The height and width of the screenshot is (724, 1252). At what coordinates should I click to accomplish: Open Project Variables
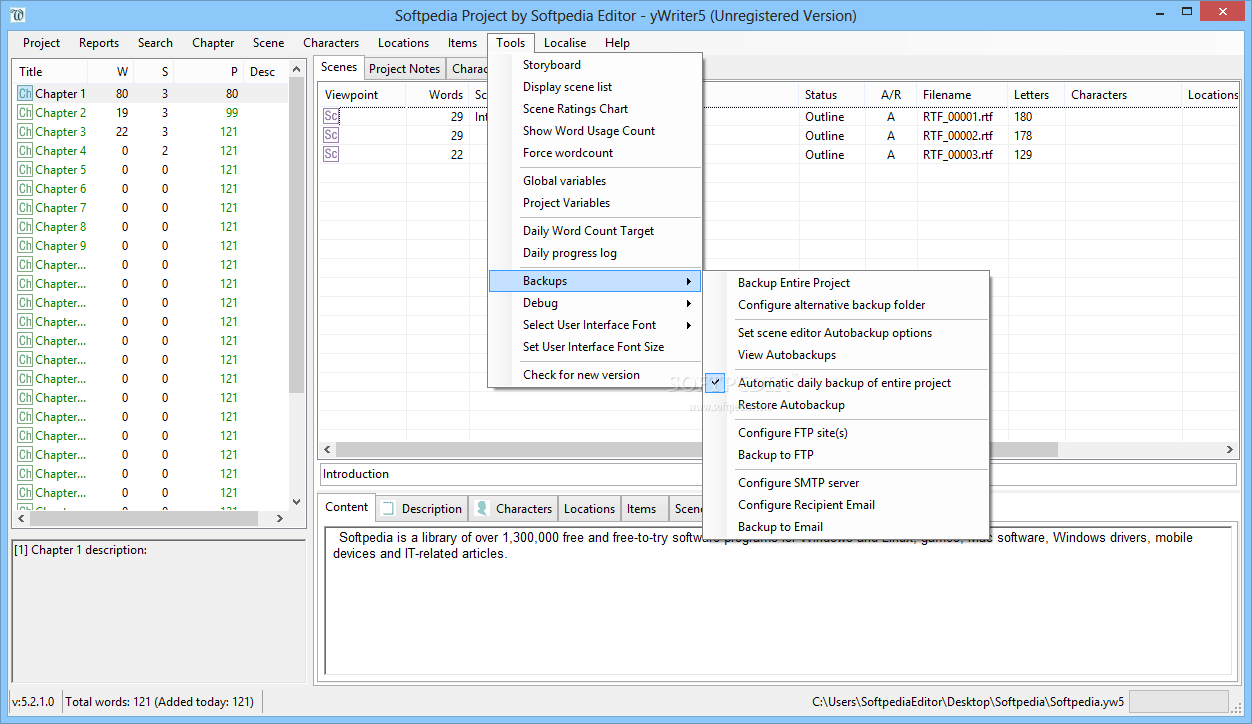click(x=595, y=203)
